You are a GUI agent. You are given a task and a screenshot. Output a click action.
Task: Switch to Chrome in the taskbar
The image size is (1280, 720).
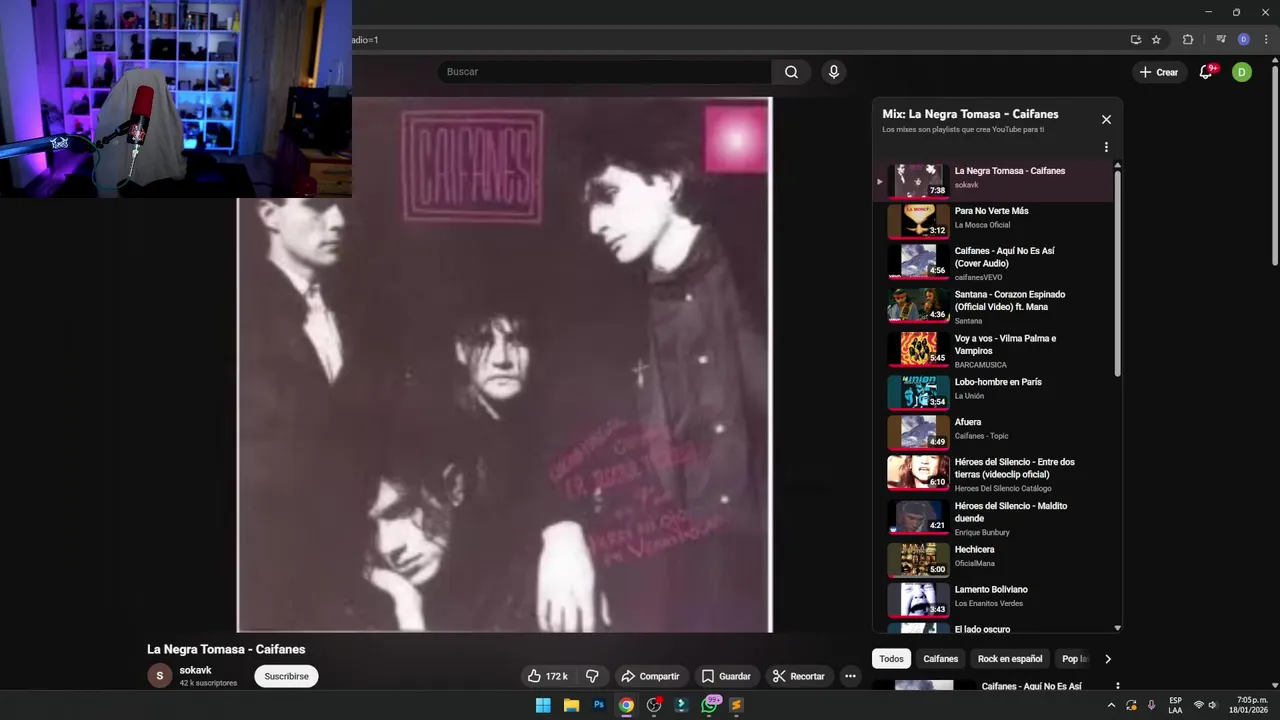click(x=626, y=705)
